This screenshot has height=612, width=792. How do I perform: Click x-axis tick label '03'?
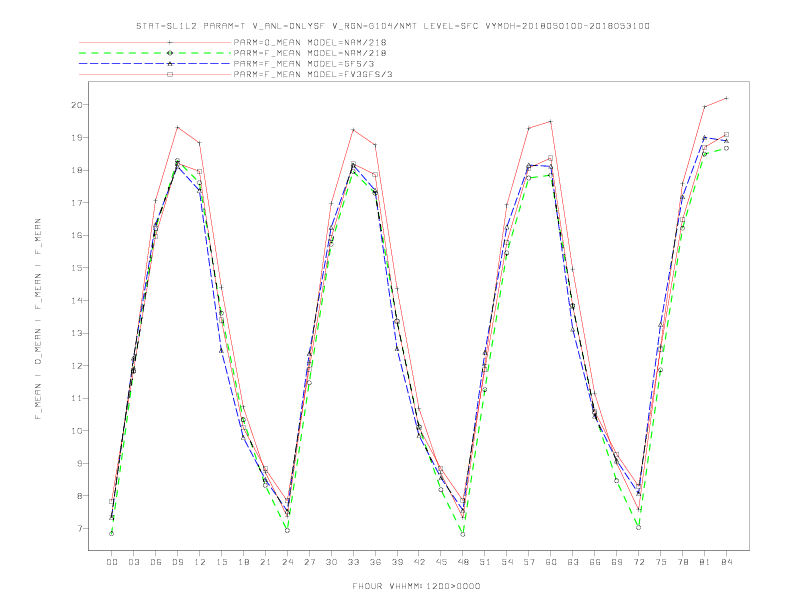pyautogui.click(x=133, y=562)
